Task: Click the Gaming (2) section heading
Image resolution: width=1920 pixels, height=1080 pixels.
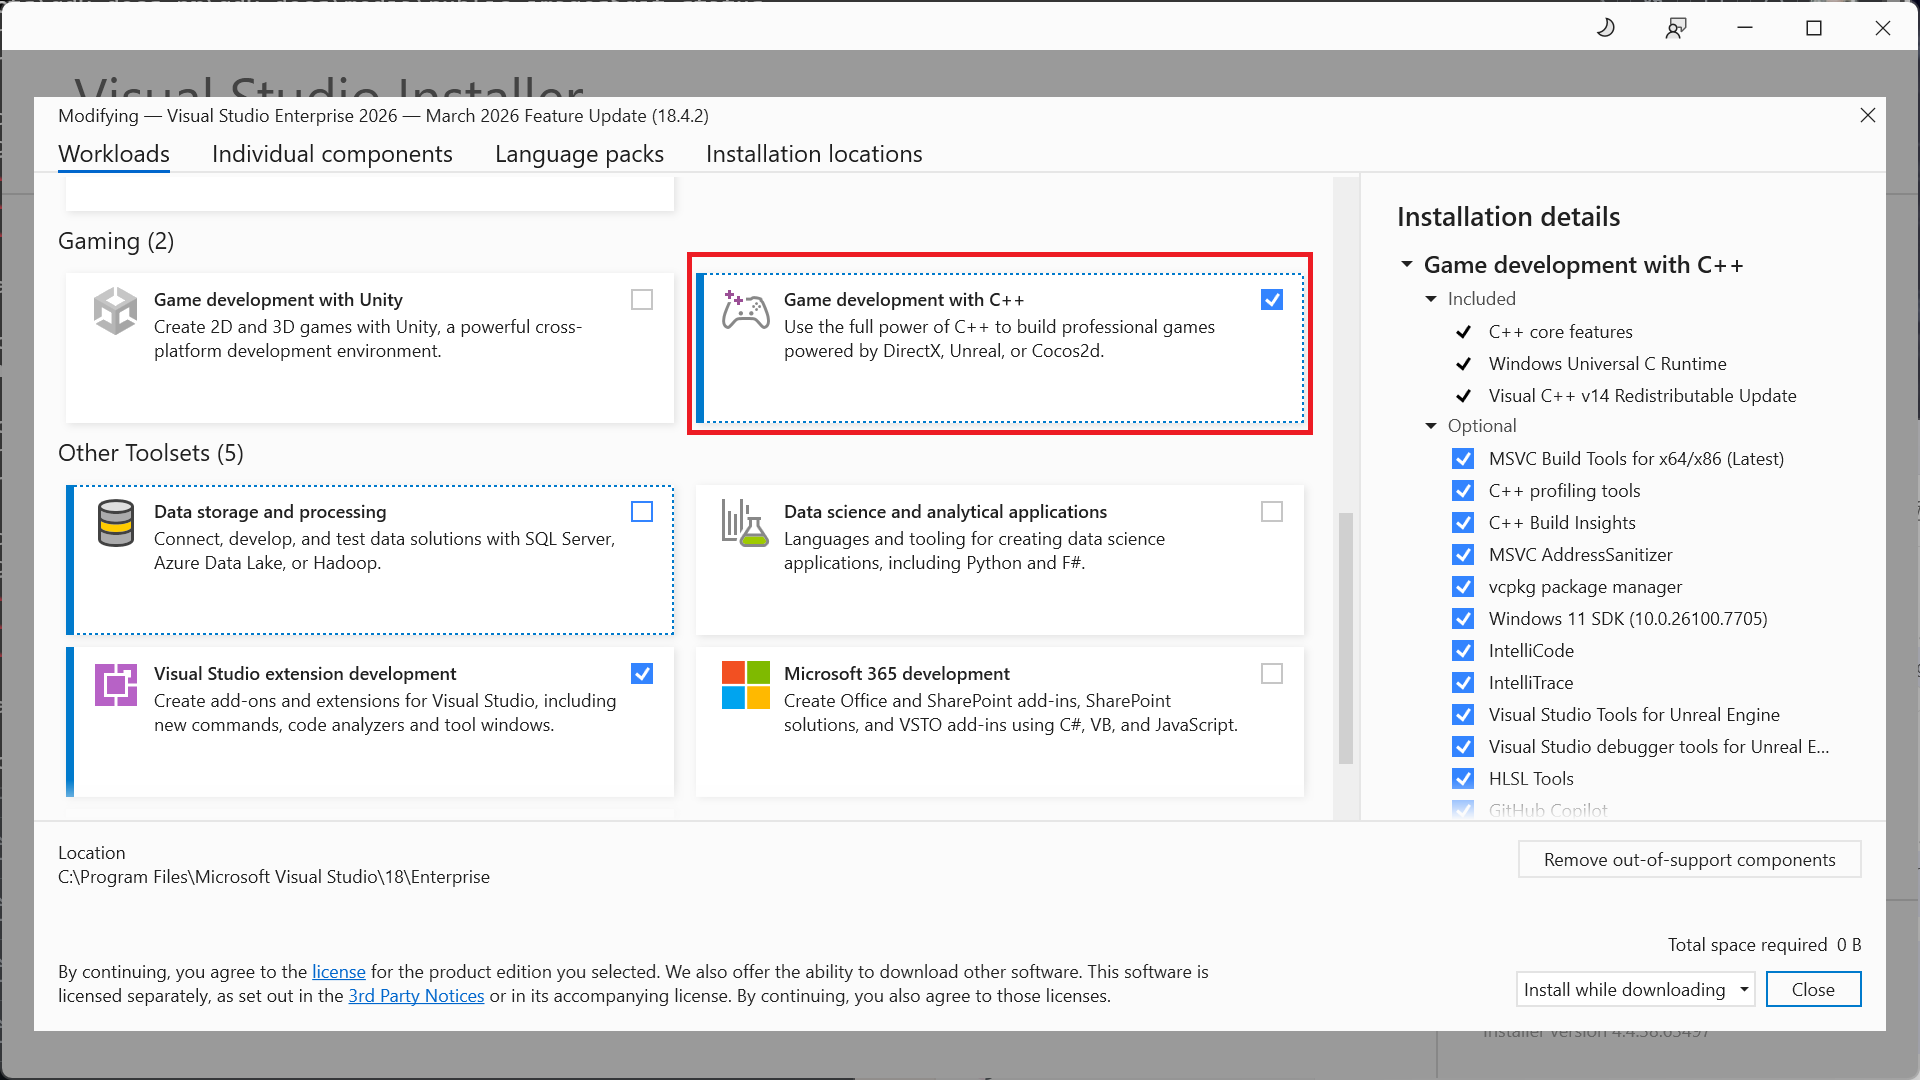Action: 116,241
